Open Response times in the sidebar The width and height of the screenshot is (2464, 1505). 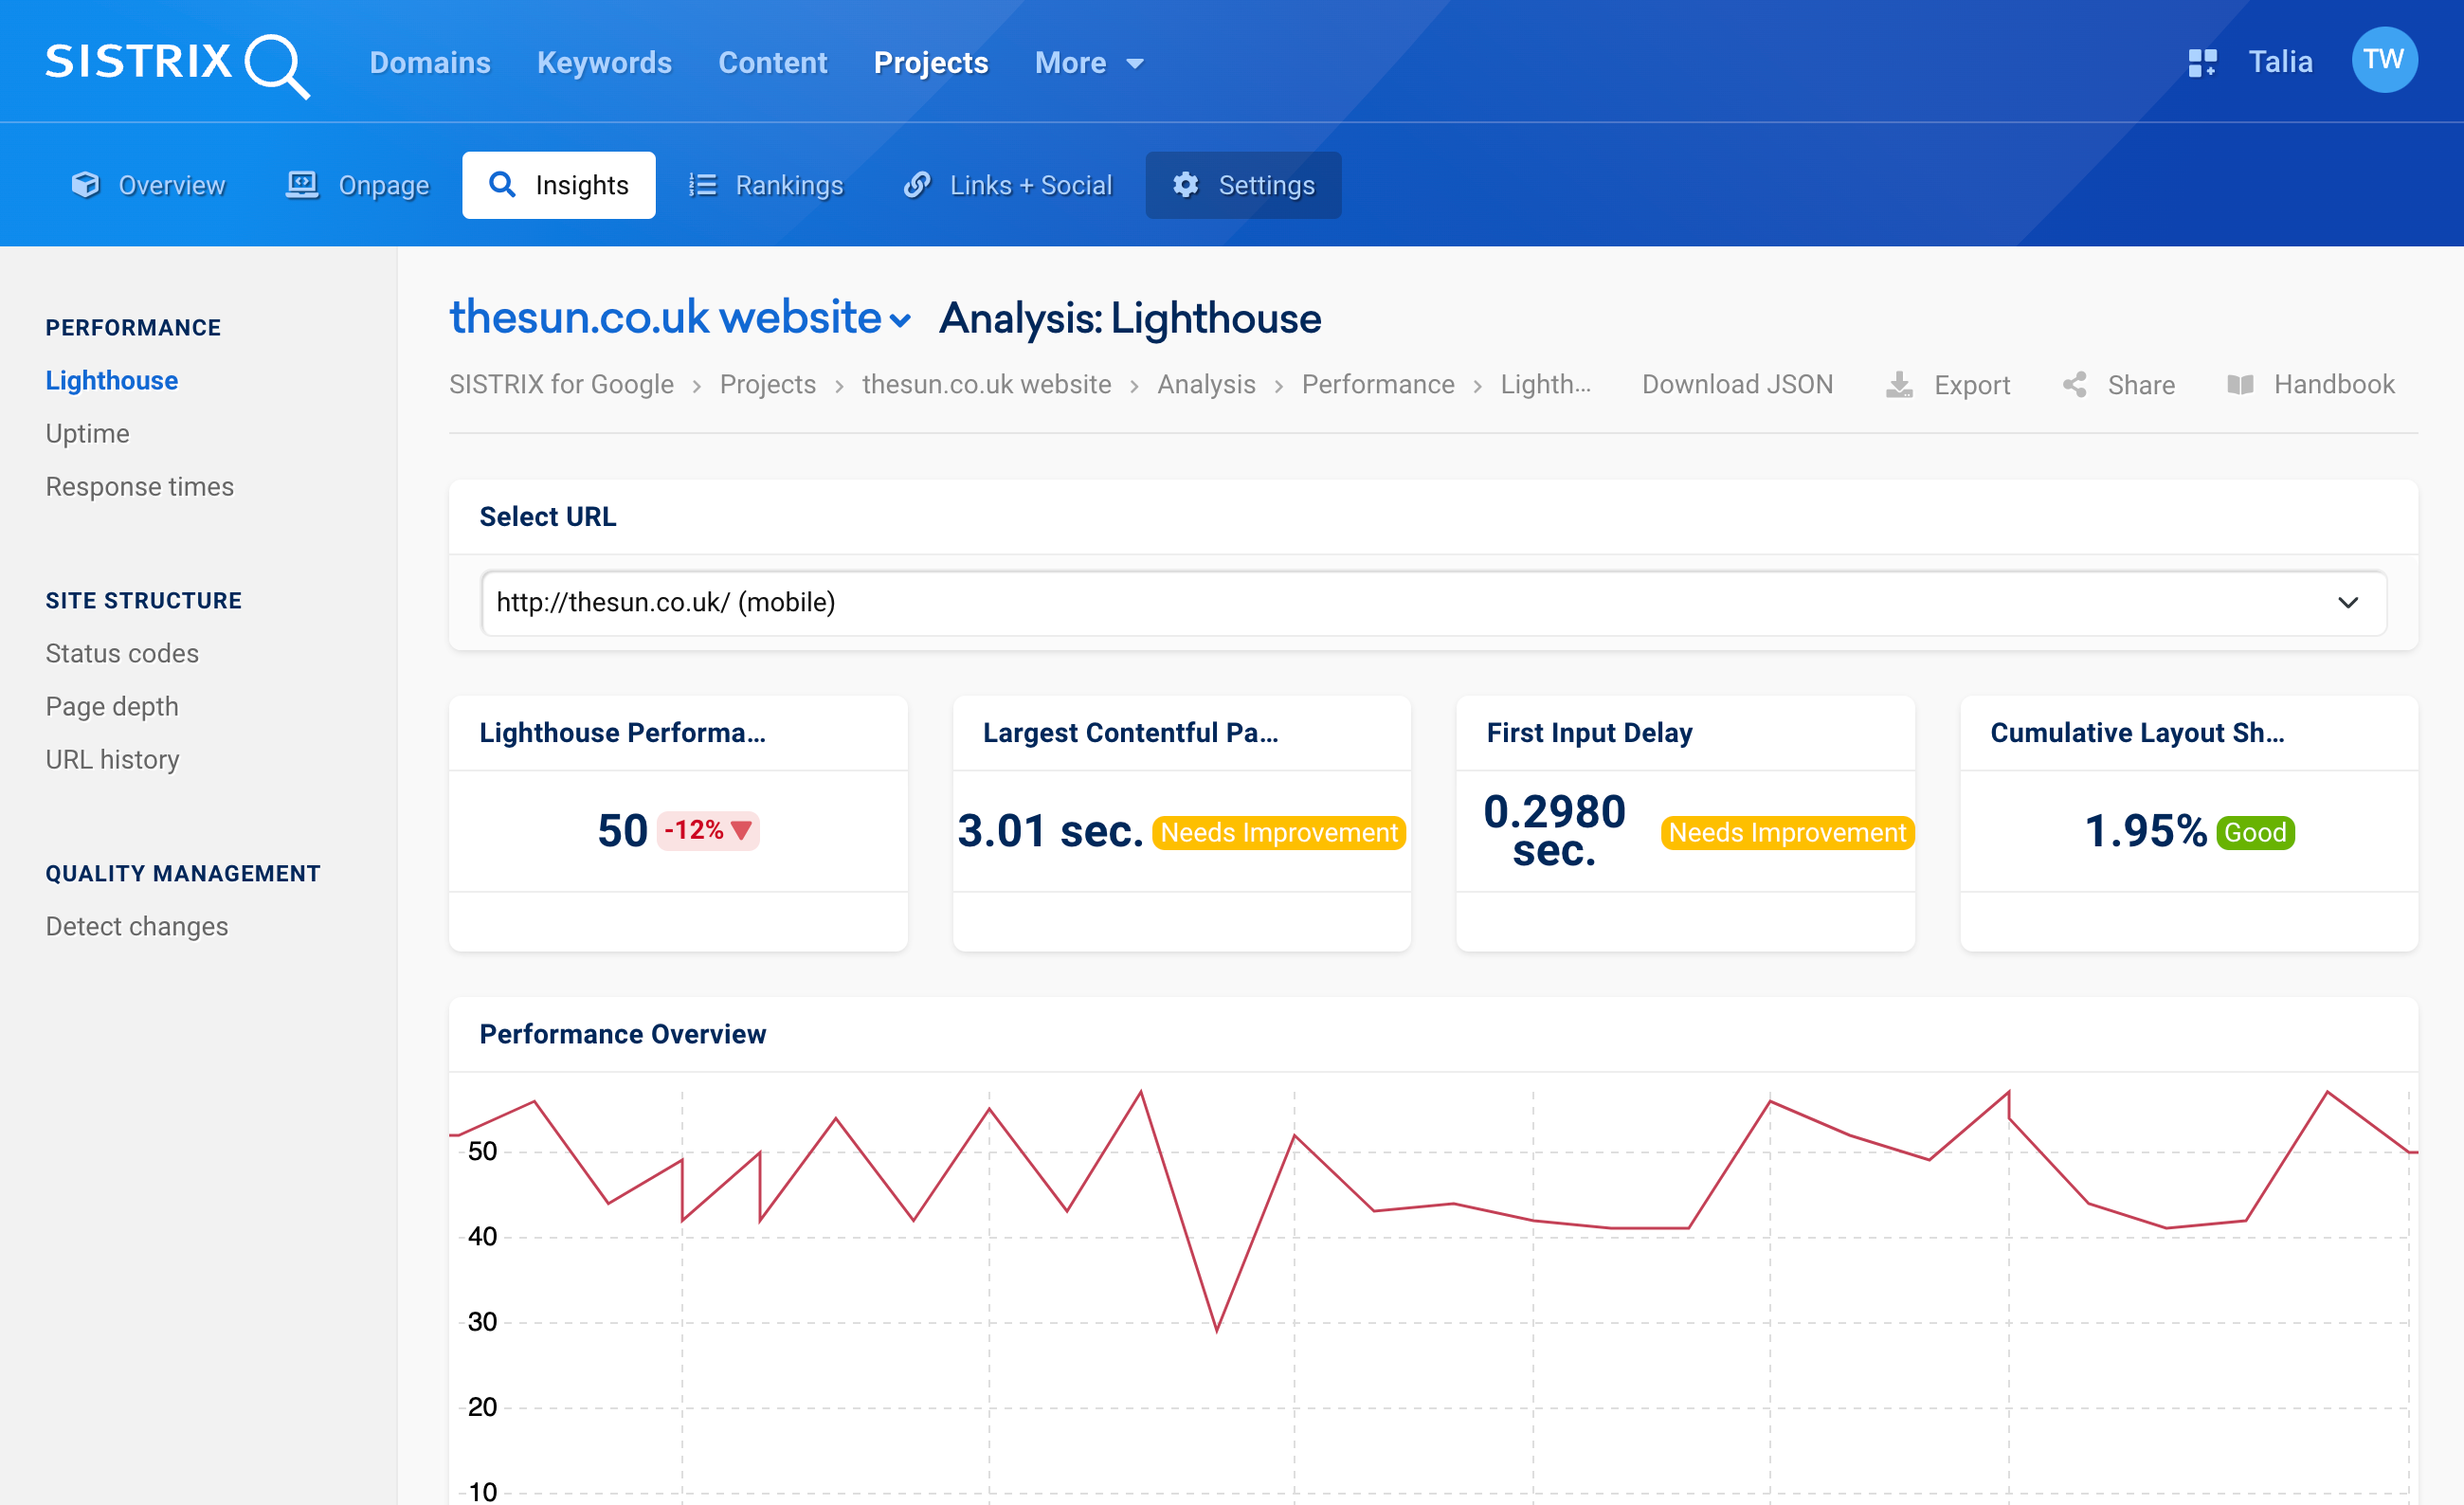(140, 487)
